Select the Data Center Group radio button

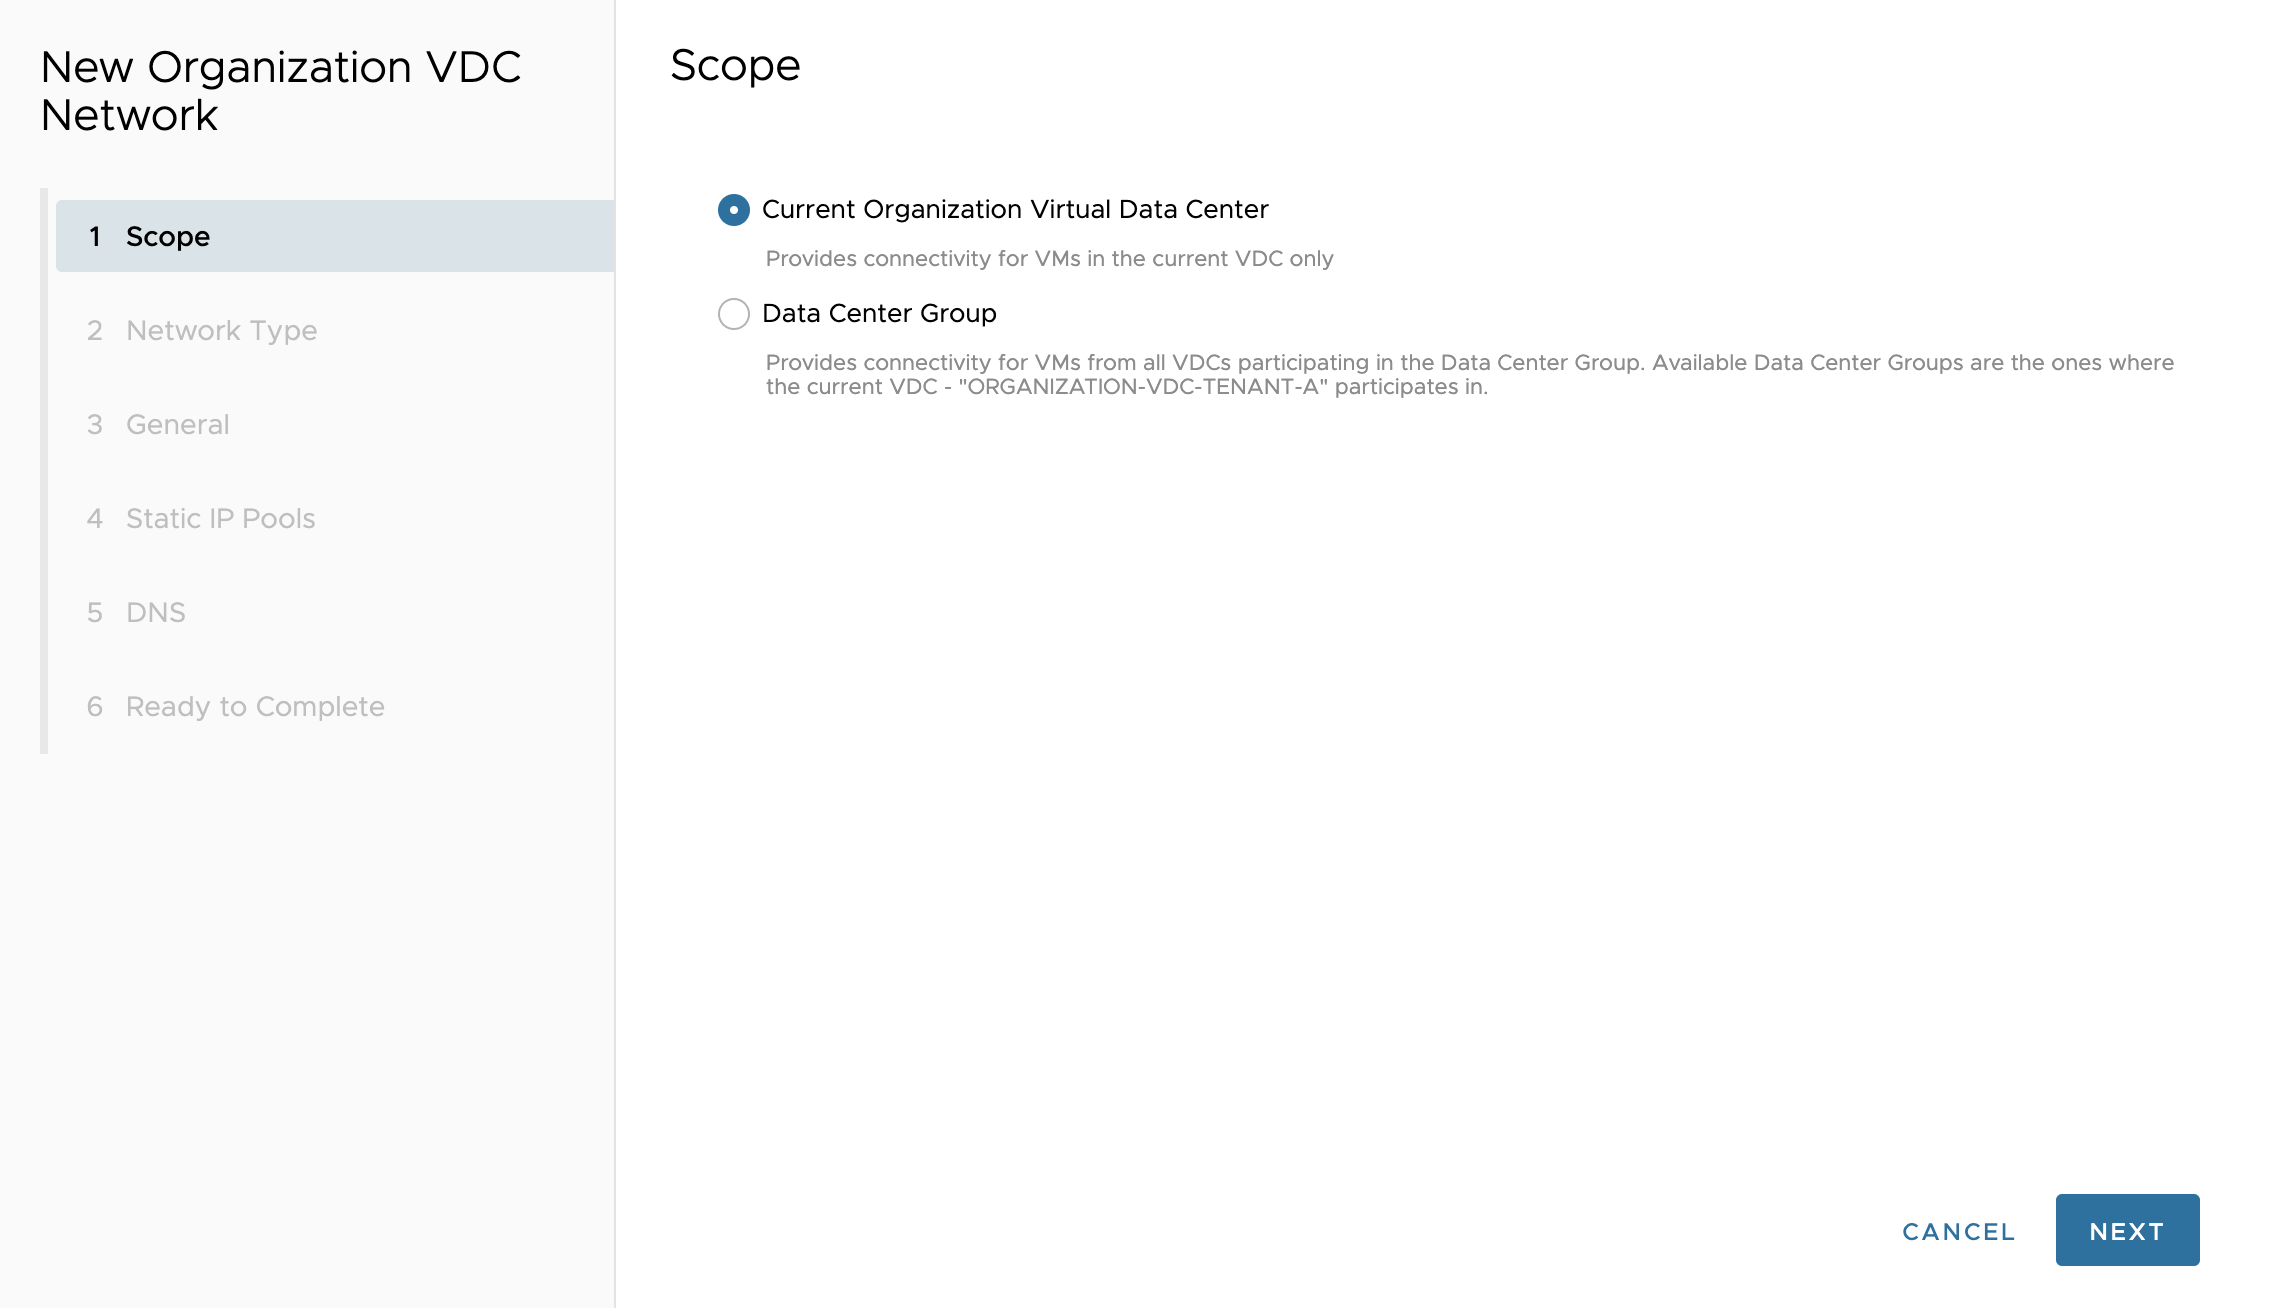(x=734, y=314)
